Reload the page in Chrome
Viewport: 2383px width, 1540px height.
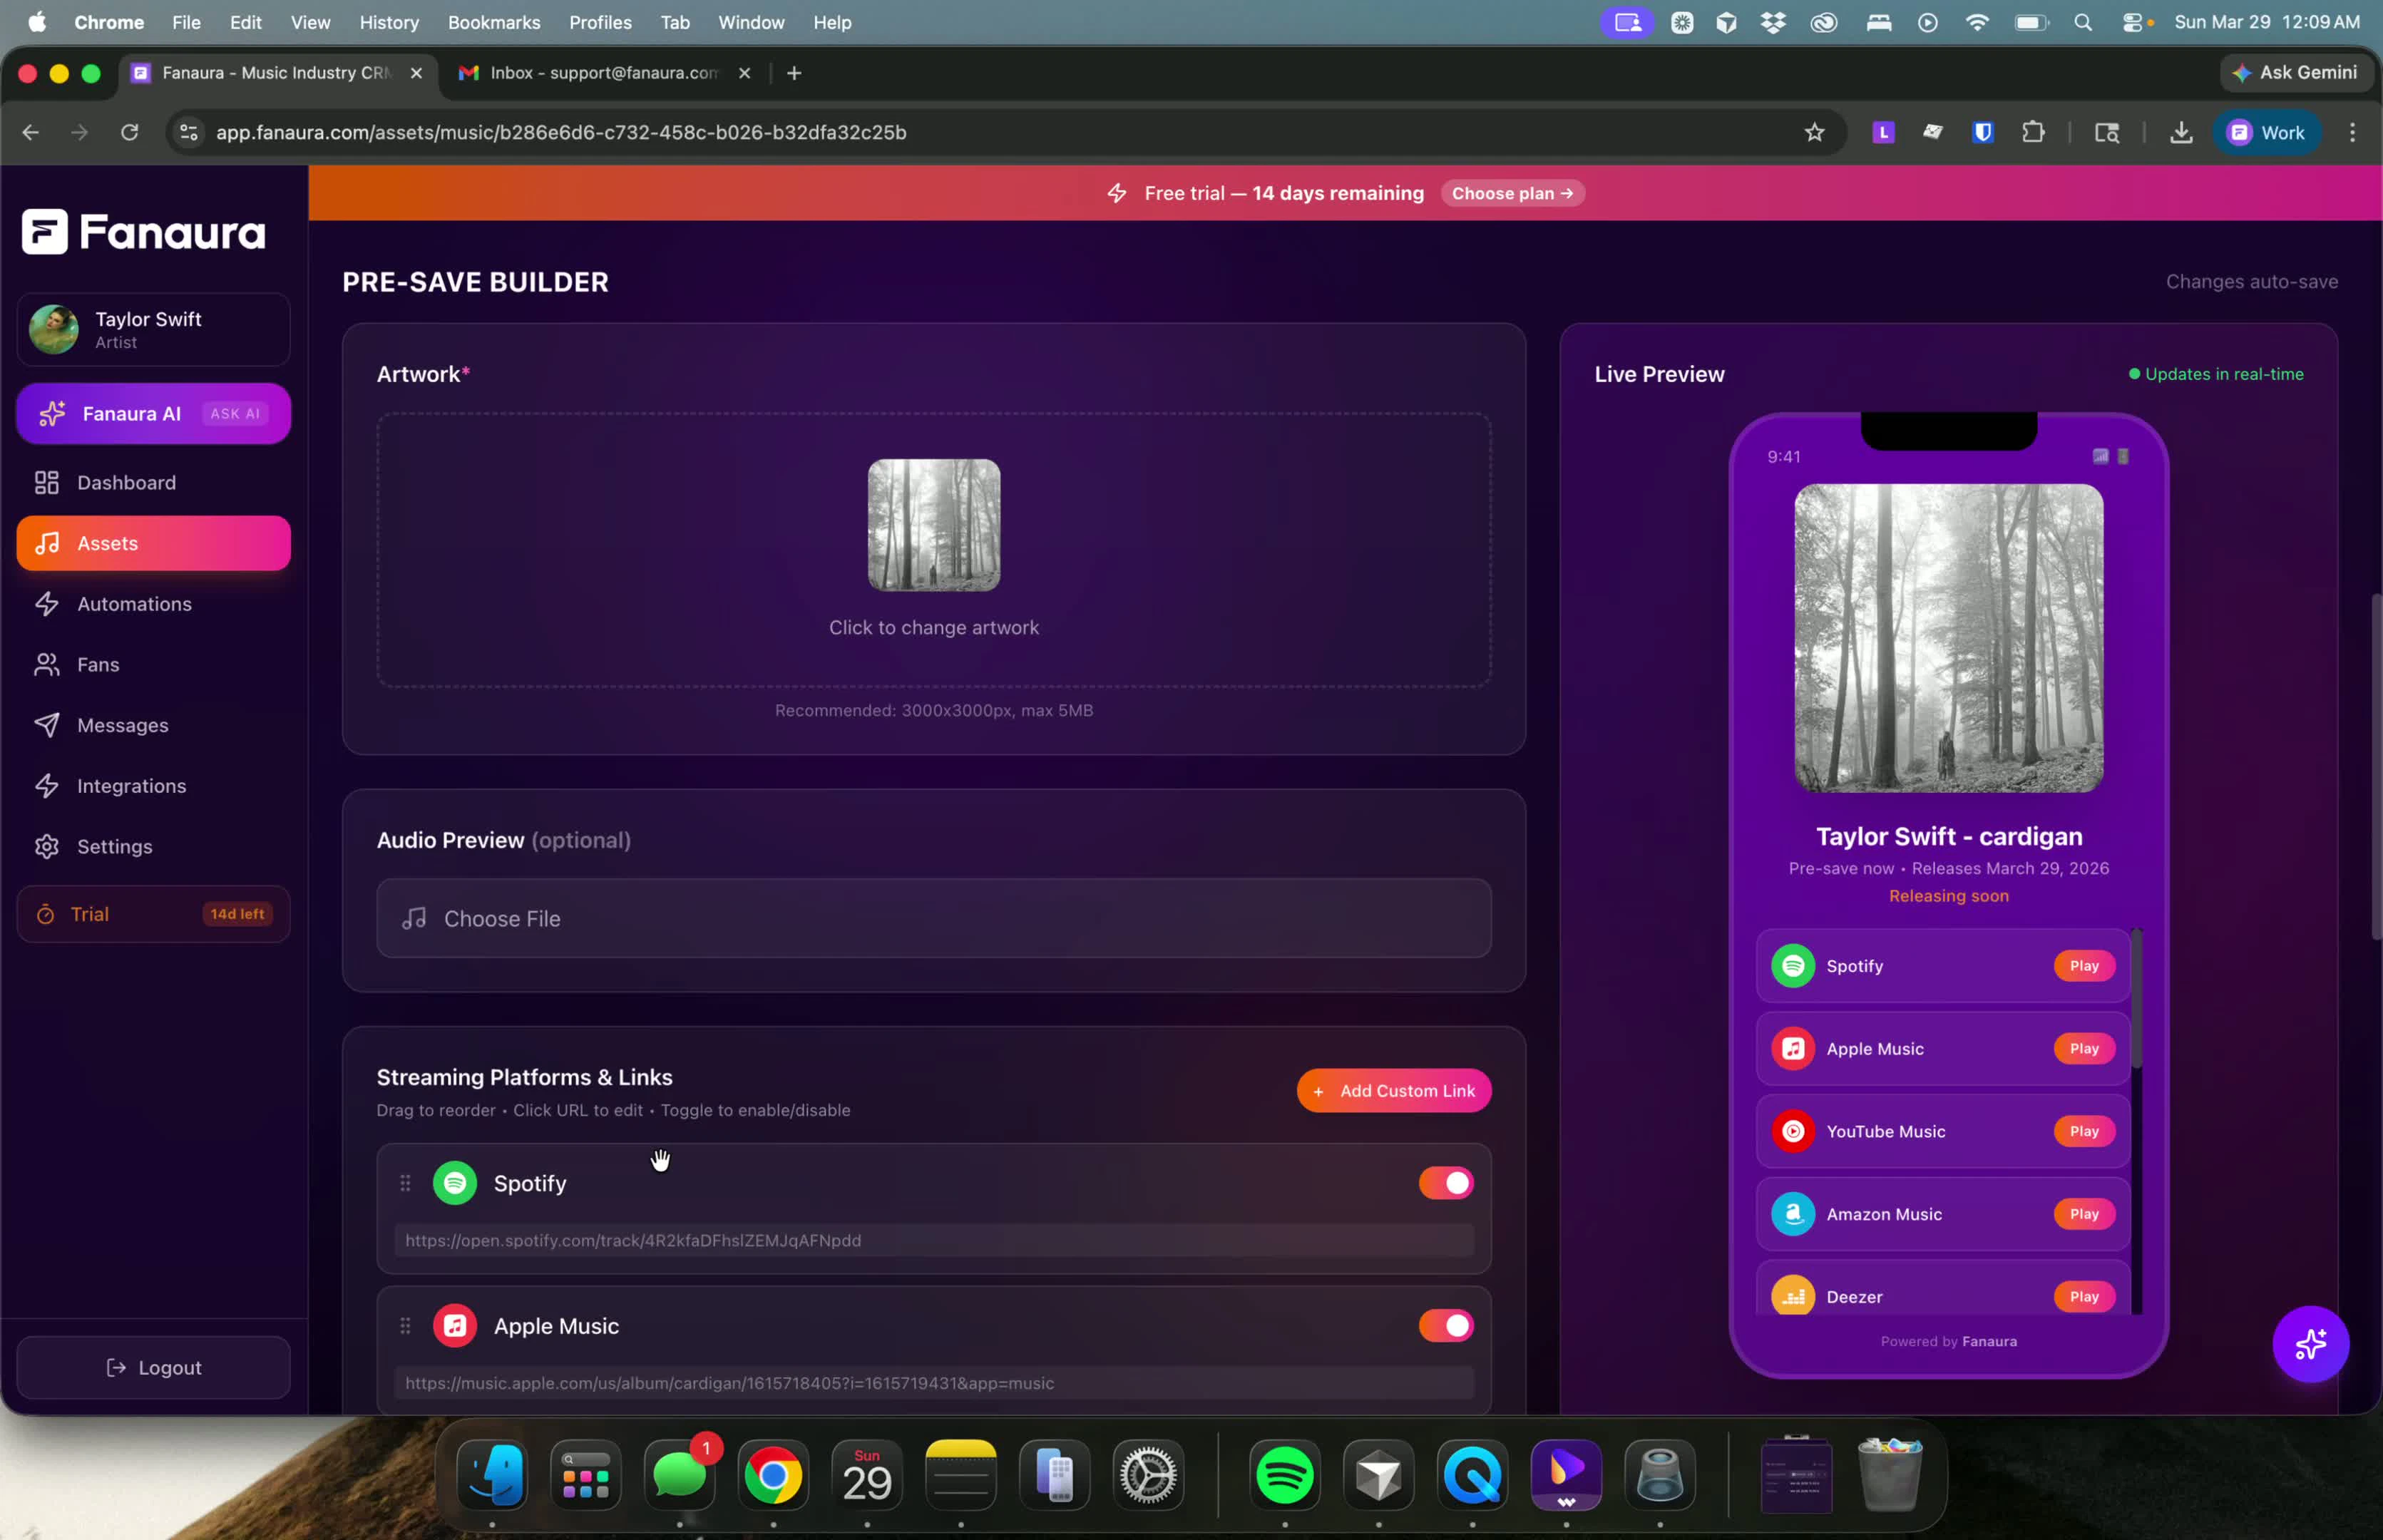pyautogui.click(x=130, y=132)
